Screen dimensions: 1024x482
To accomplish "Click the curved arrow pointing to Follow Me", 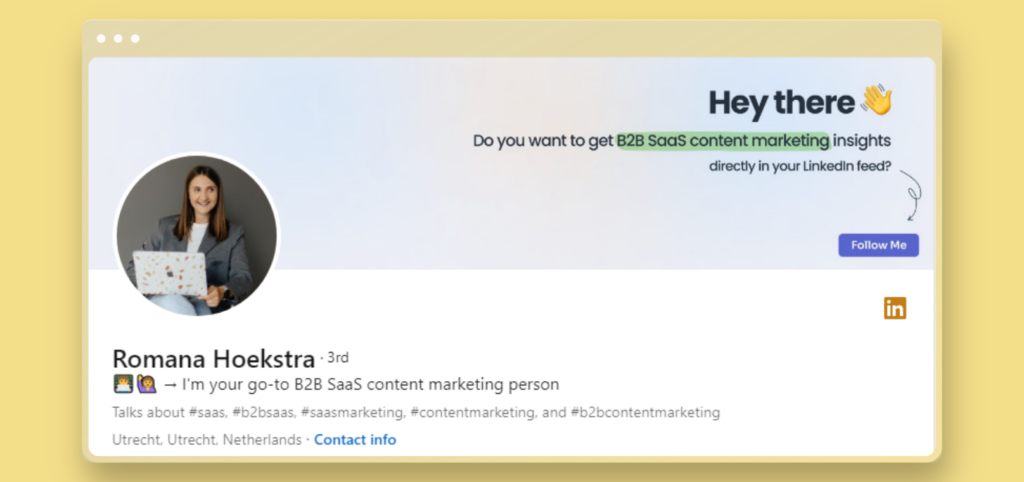I will coord(911,195).
